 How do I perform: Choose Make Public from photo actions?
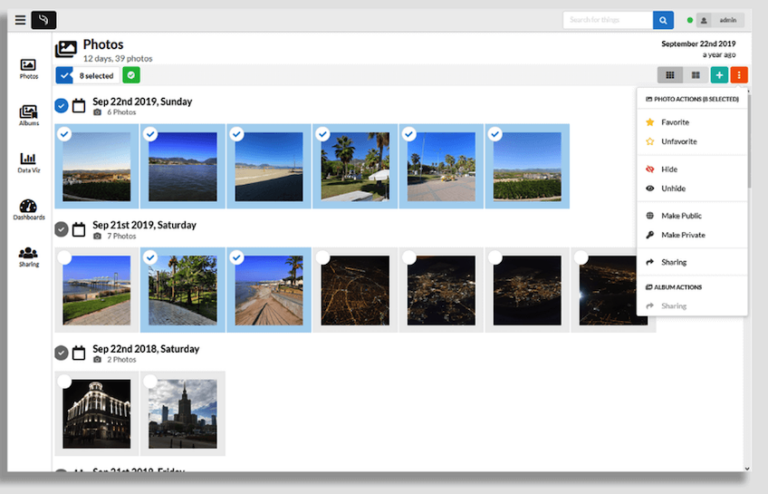692,216
